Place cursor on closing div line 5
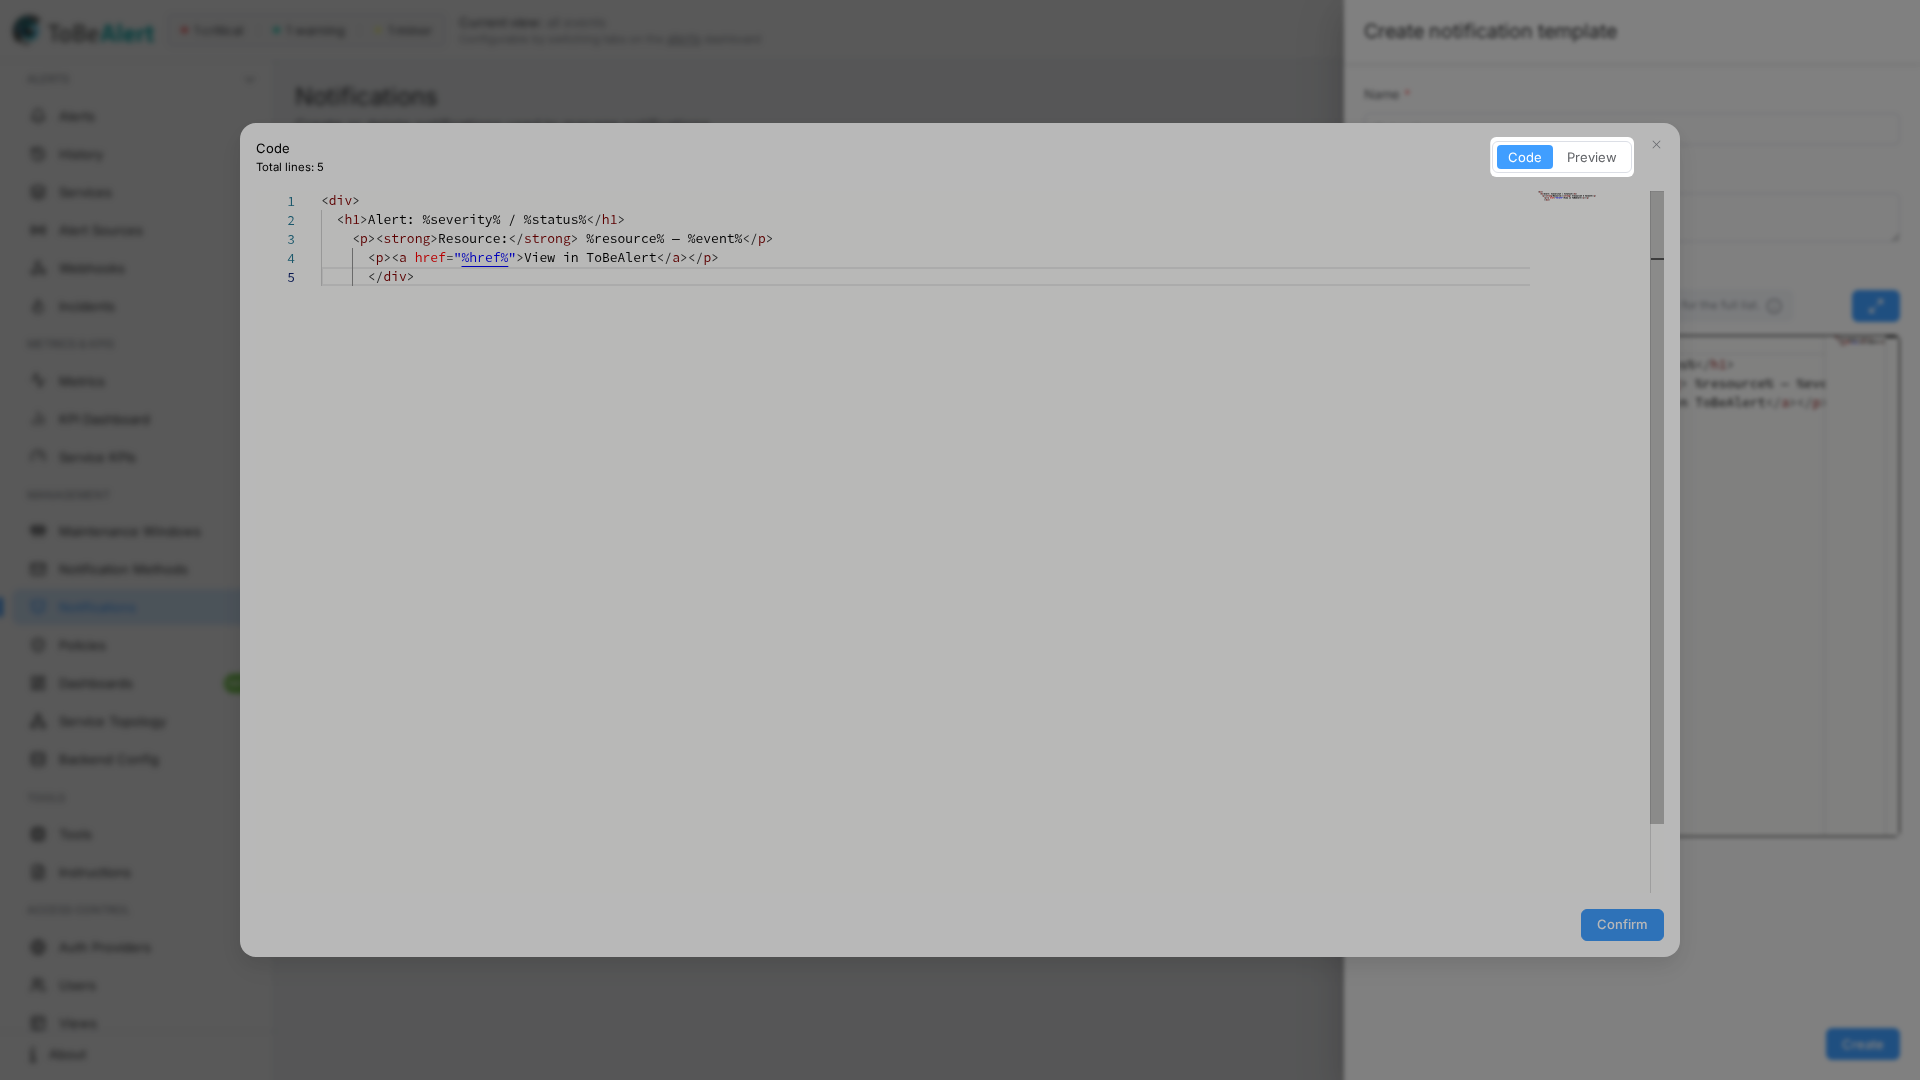Viewport: 1920px width, 1080px height. (391, 277)
